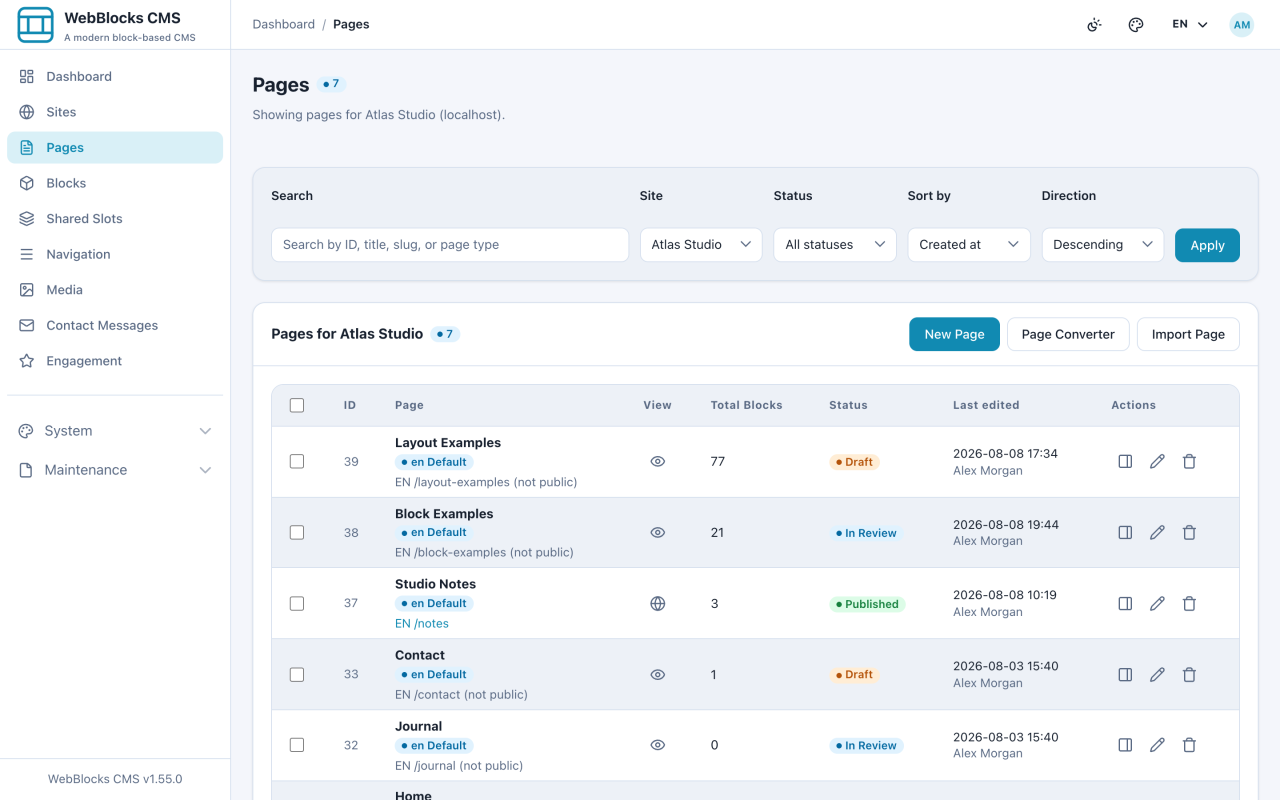Tick the checkbox for Studio Notes row
Viewport: 1280px width, 800px height.
point(297,604)
